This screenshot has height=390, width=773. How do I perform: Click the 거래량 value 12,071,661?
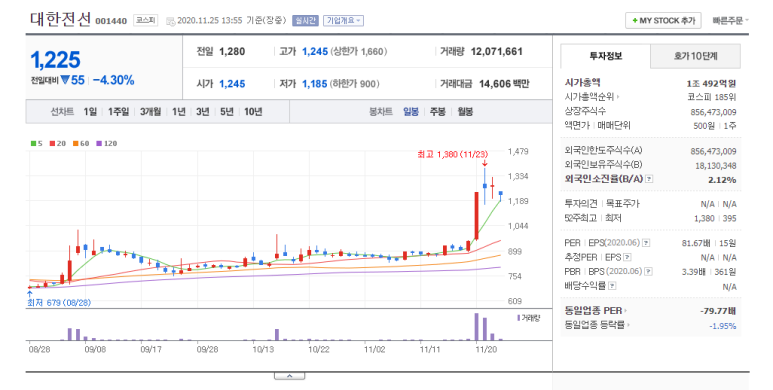[496, 51]
